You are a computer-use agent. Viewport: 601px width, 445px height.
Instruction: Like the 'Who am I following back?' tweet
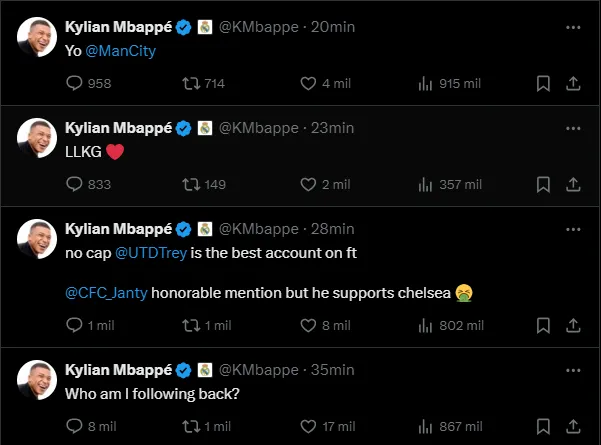[x=308, y=426]
